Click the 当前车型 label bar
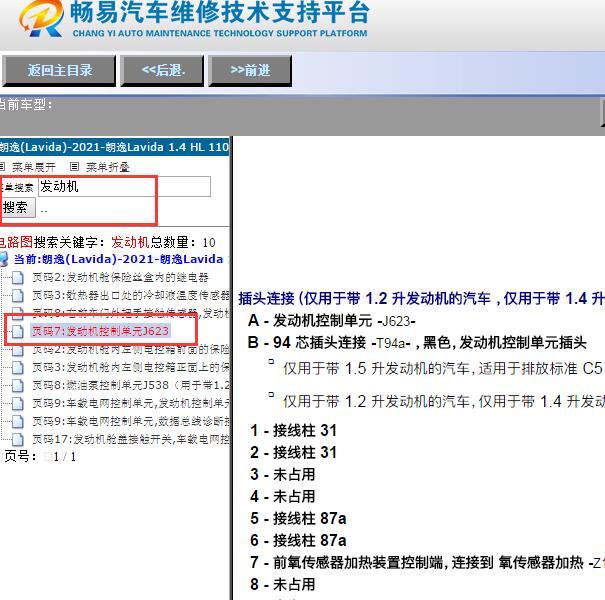This screenshot has width=605, height=600. 26,105
